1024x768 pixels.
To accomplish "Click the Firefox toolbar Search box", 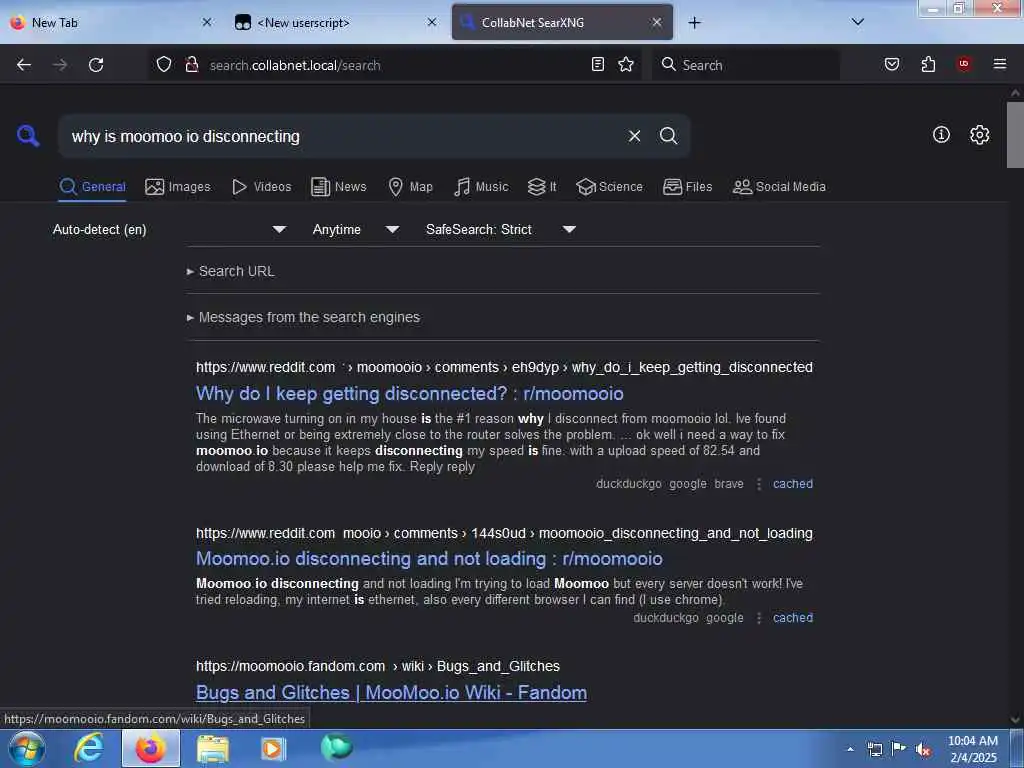I will coord(746,65).
